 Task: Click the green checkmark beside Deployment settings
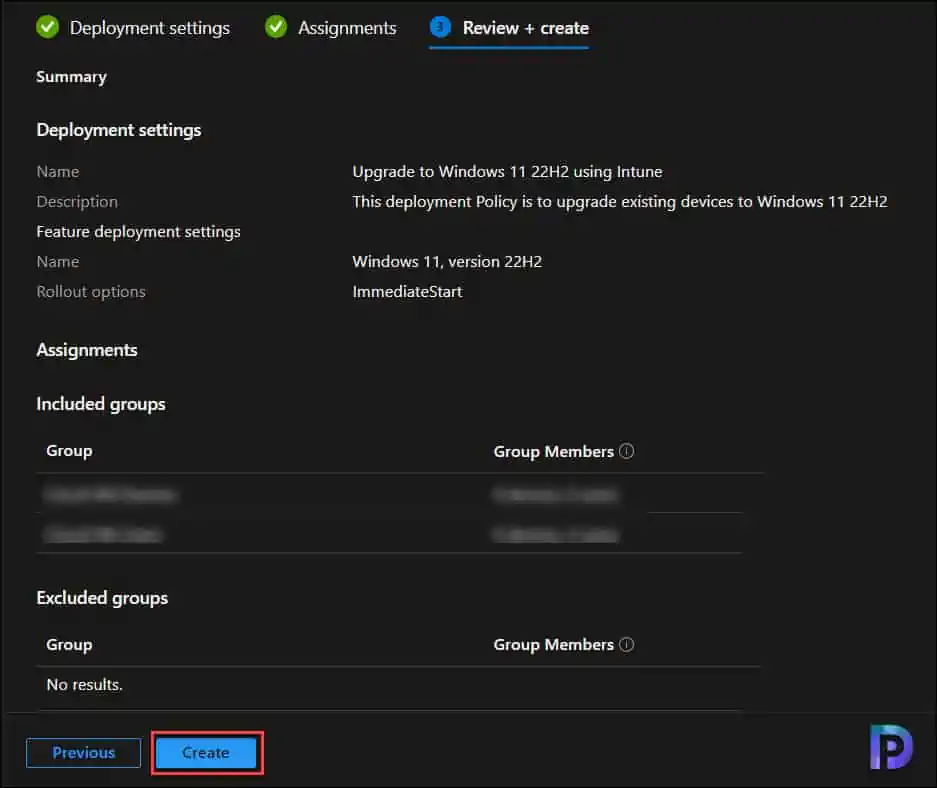point(47,27)
